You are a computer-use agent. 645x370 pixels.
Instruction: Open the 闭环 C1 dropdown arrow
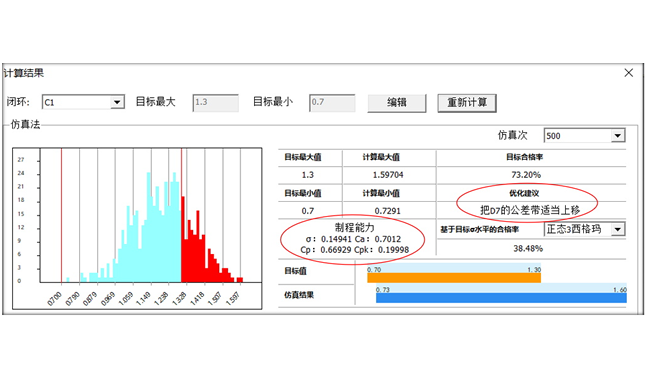[x=117, y=102]
